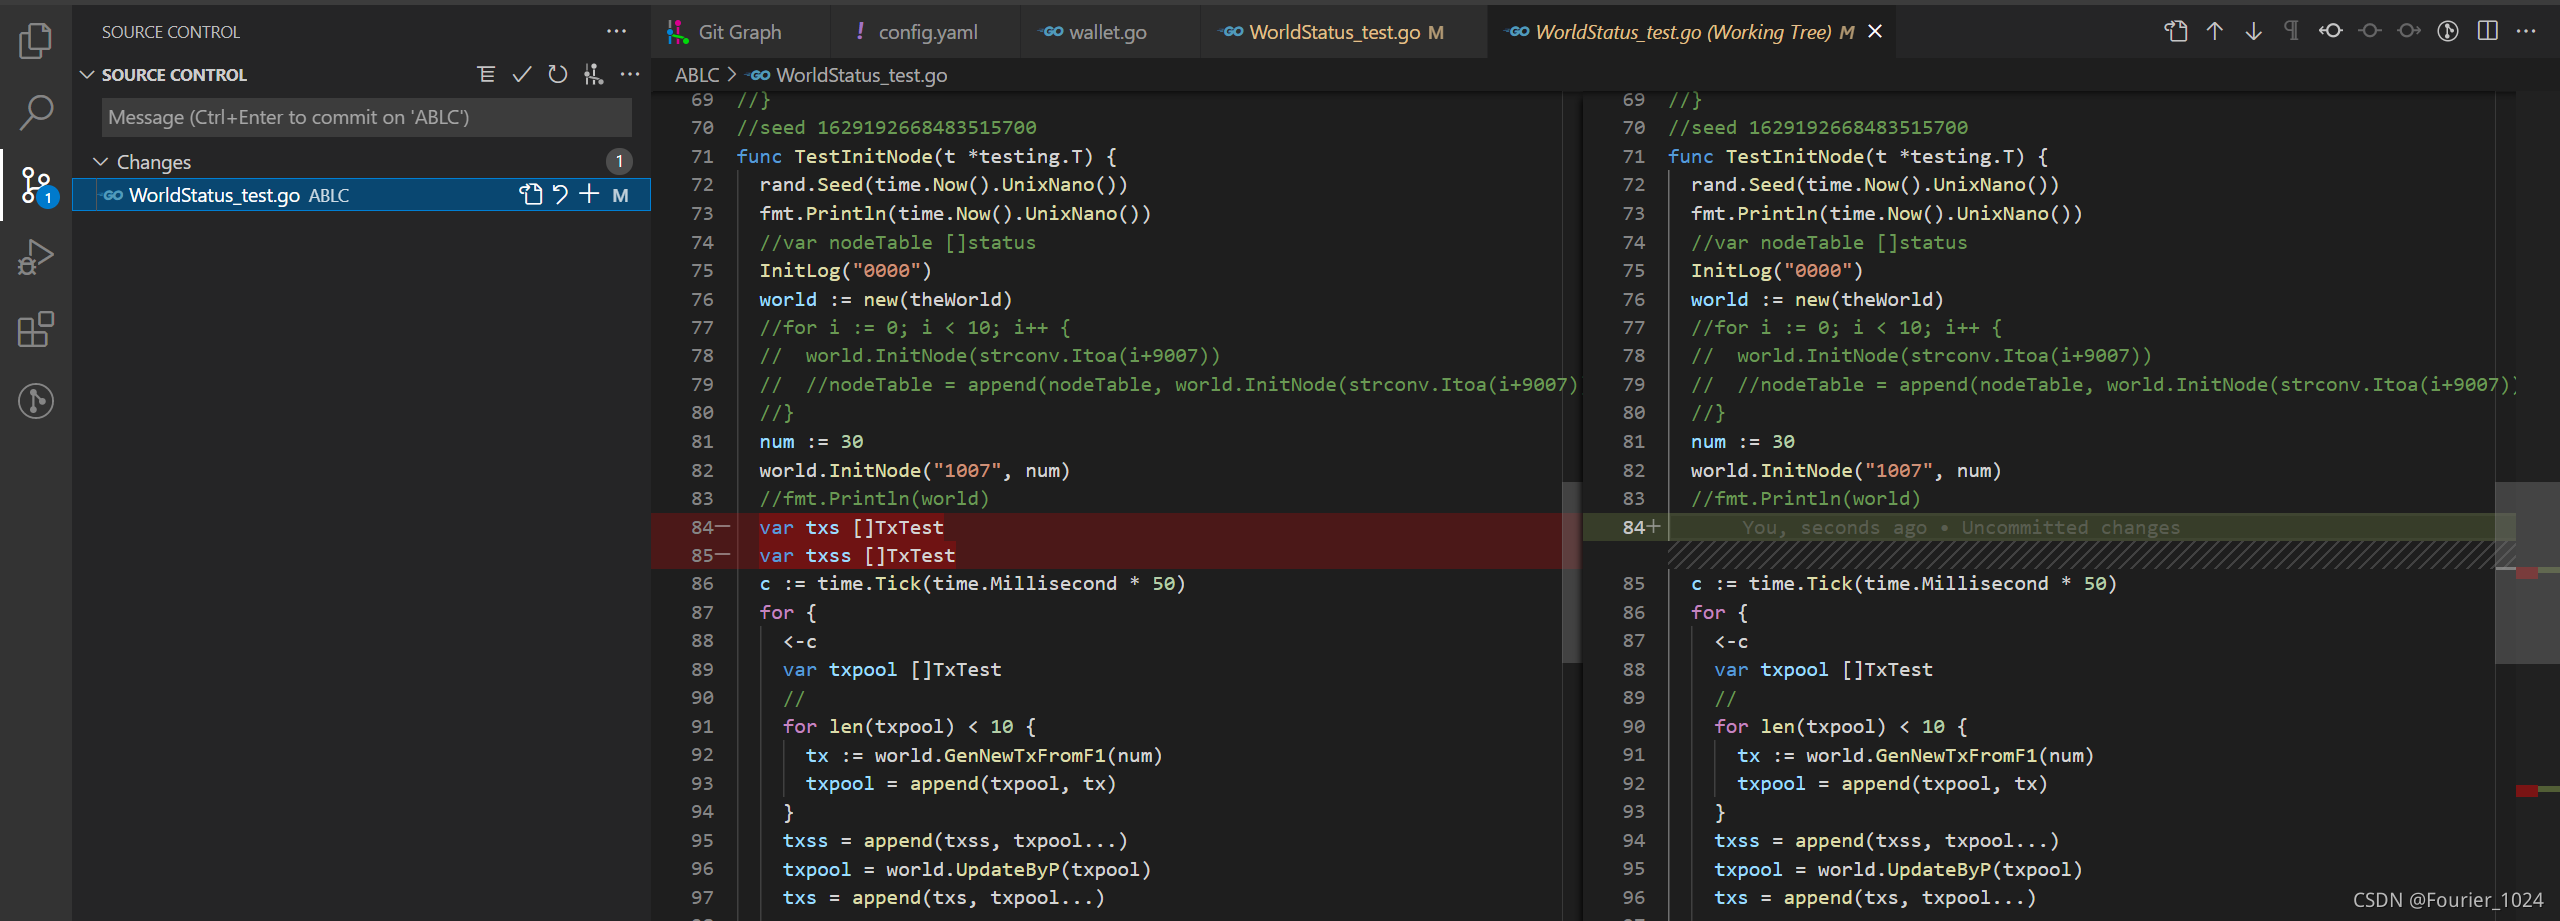Image resolution: width=2560 pixels, height=921 pixels.
Task: Click the M modified status marker
Action: coord(621,196)
